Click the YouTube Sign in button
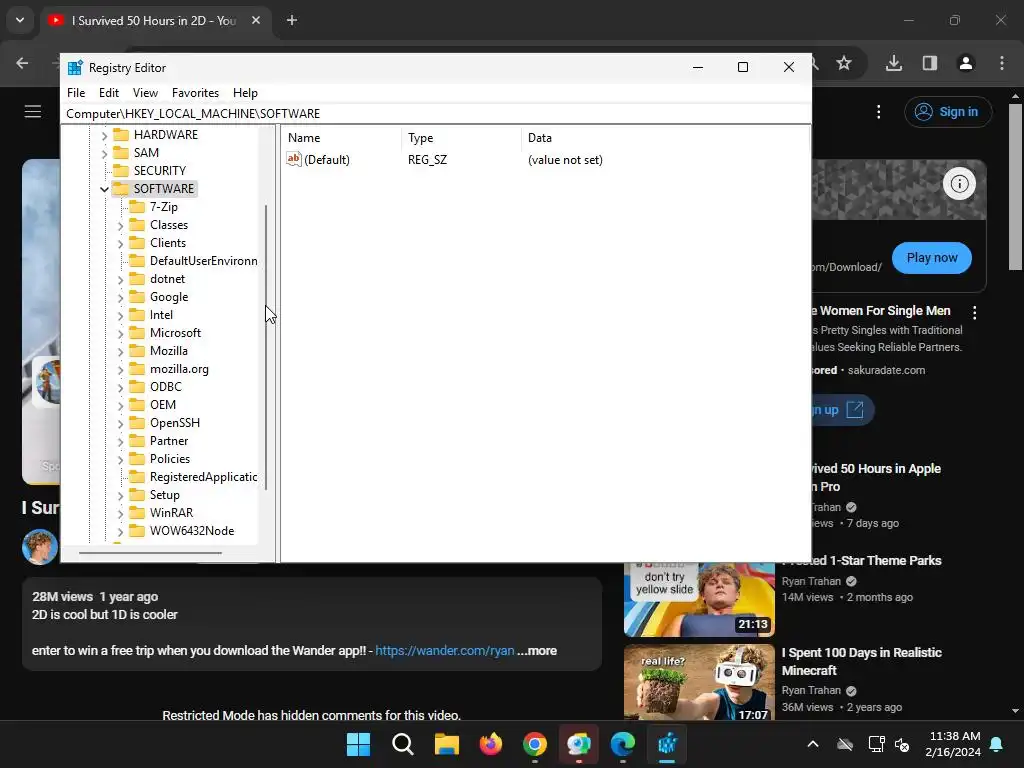 [948, 112]
